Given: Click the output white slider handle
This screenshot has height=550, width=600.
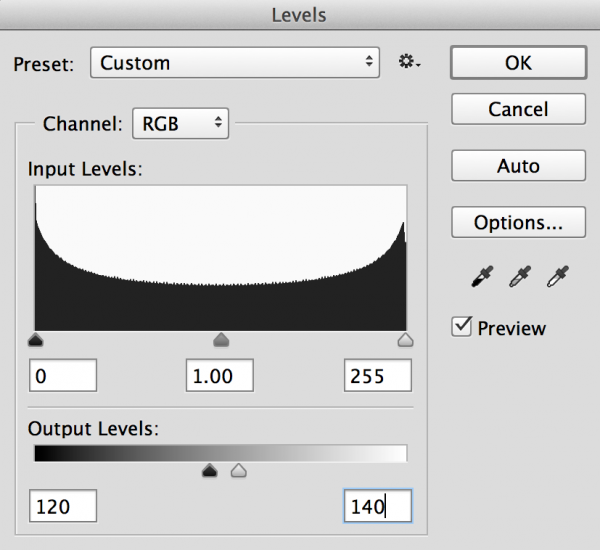Looking at the screenshot, I should point(238,470).
